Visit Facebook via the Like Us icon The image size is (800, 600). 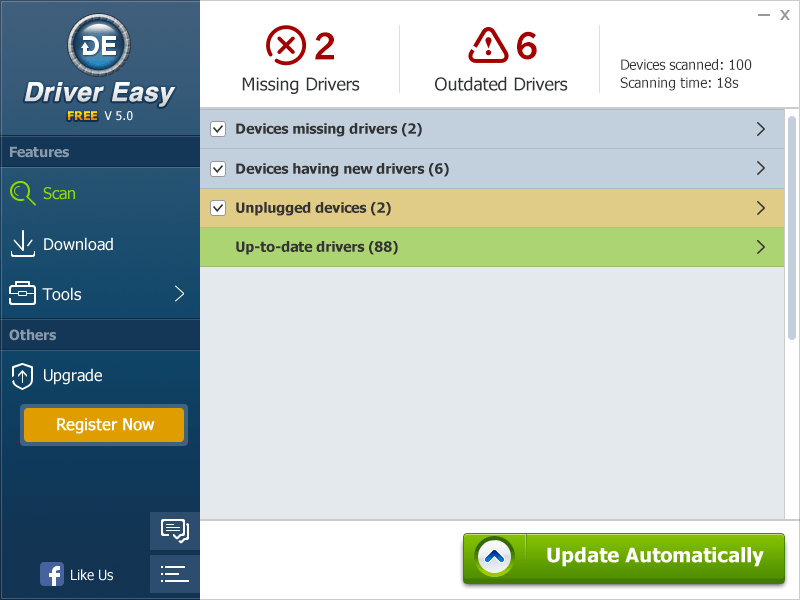point(52,574)
